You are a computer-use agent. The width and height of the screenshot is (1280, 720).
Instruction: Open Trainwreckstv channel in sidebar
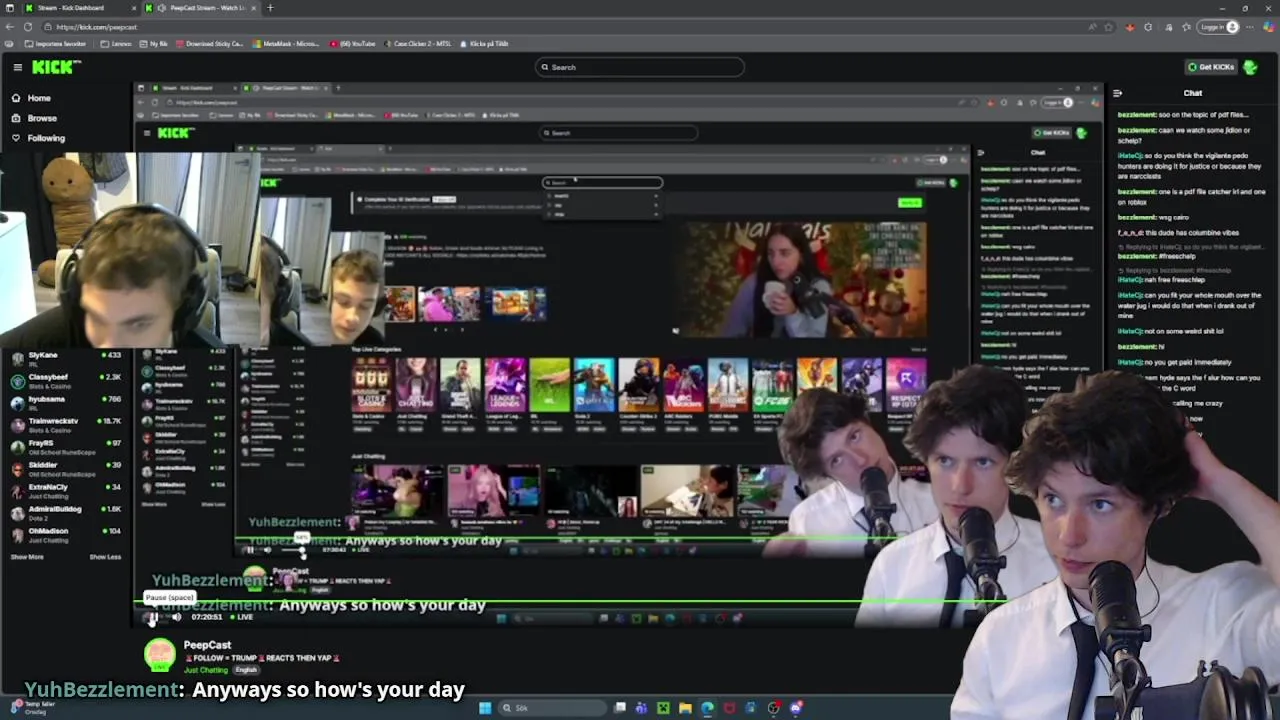click(66, 424)
